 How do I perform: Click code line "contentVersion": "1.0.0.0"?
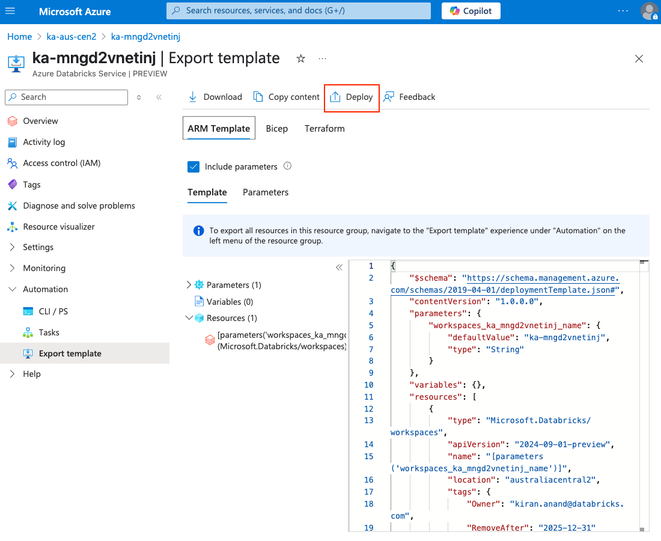(x=476, y=301)
